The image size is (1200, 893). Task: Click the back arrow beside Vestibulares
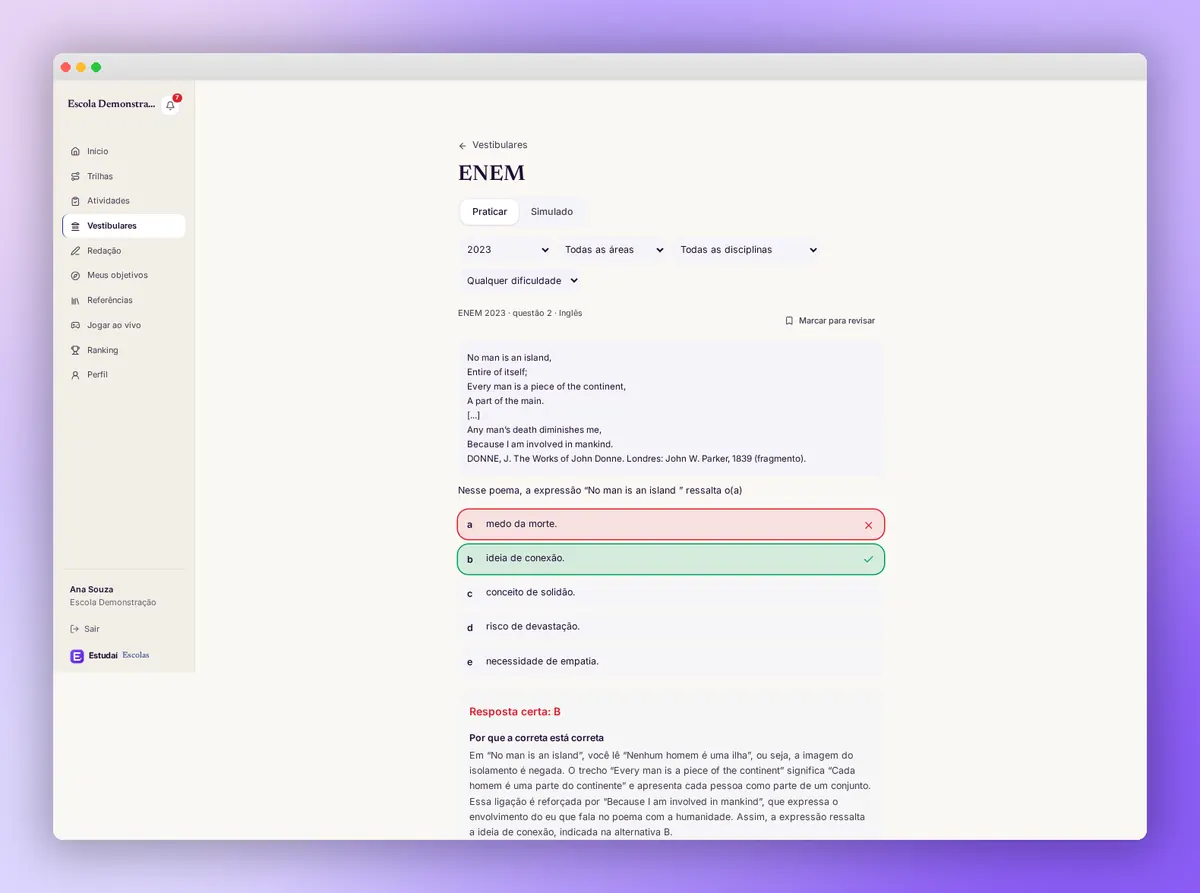point(462,146)
